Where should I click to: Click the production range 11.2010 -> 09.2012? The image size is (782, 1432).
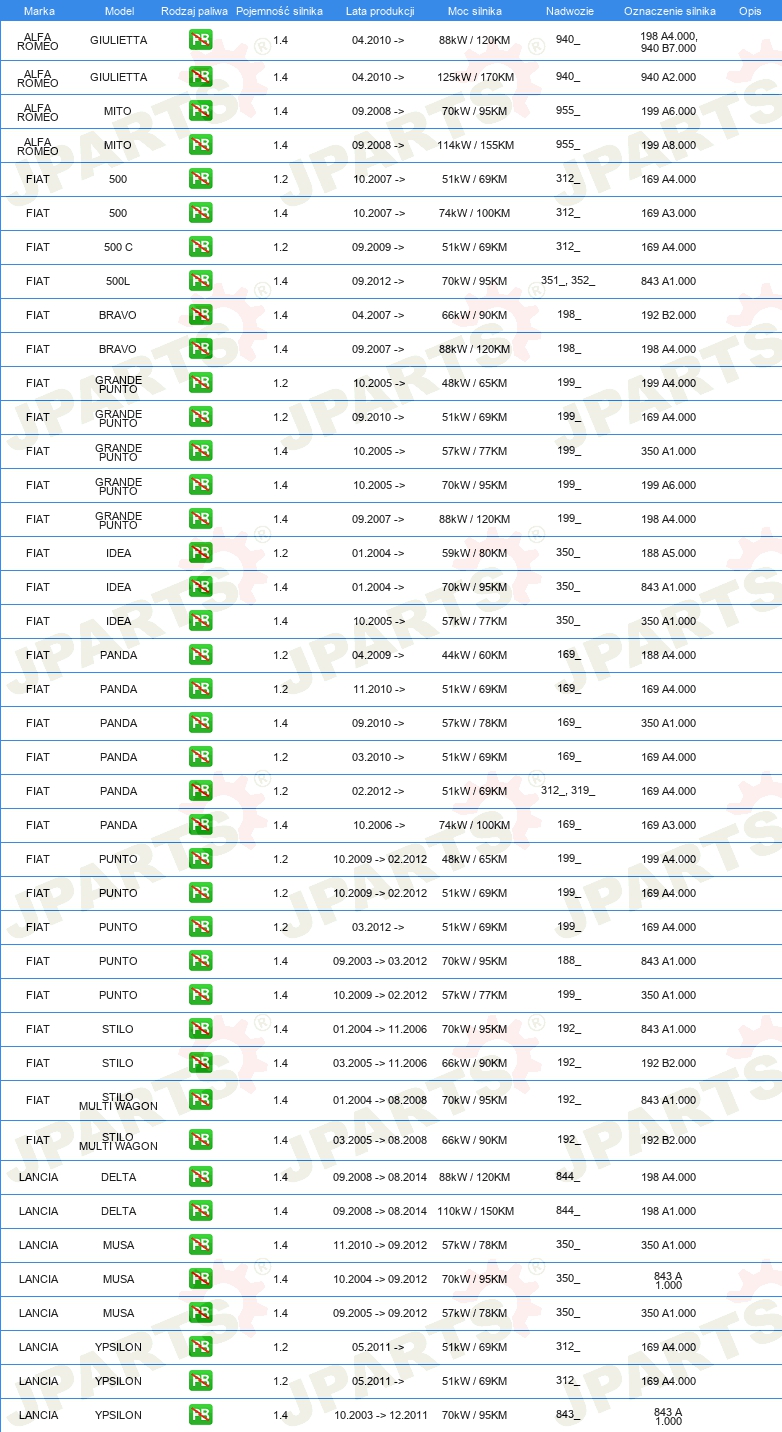[380, 1245]
